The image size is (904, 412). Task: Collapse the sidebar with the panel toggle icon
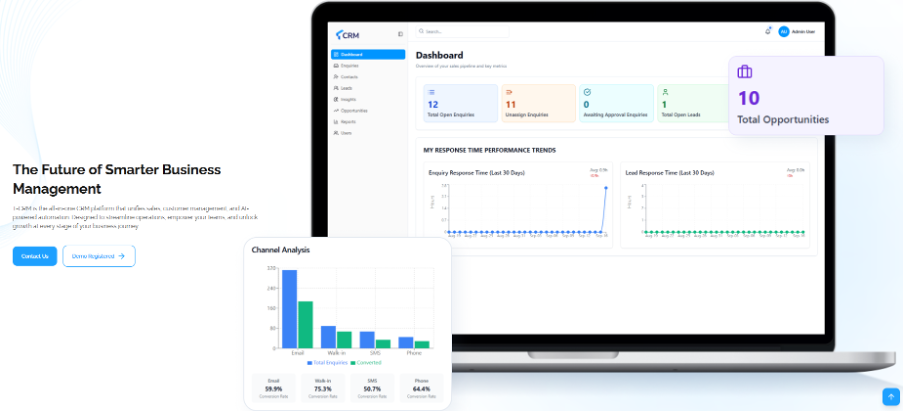(400, 33)
